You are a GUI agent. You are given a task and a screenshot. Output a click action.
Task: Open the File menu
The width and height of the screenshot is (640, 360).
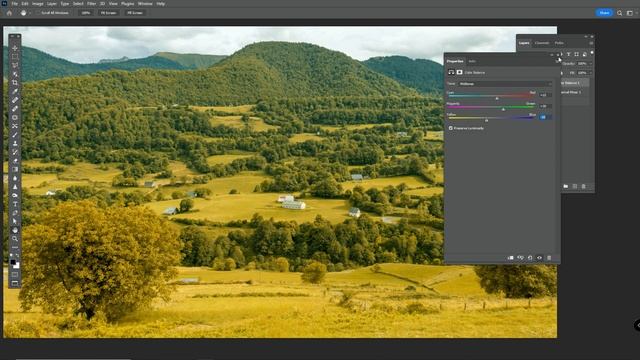(x=14, y=4)
